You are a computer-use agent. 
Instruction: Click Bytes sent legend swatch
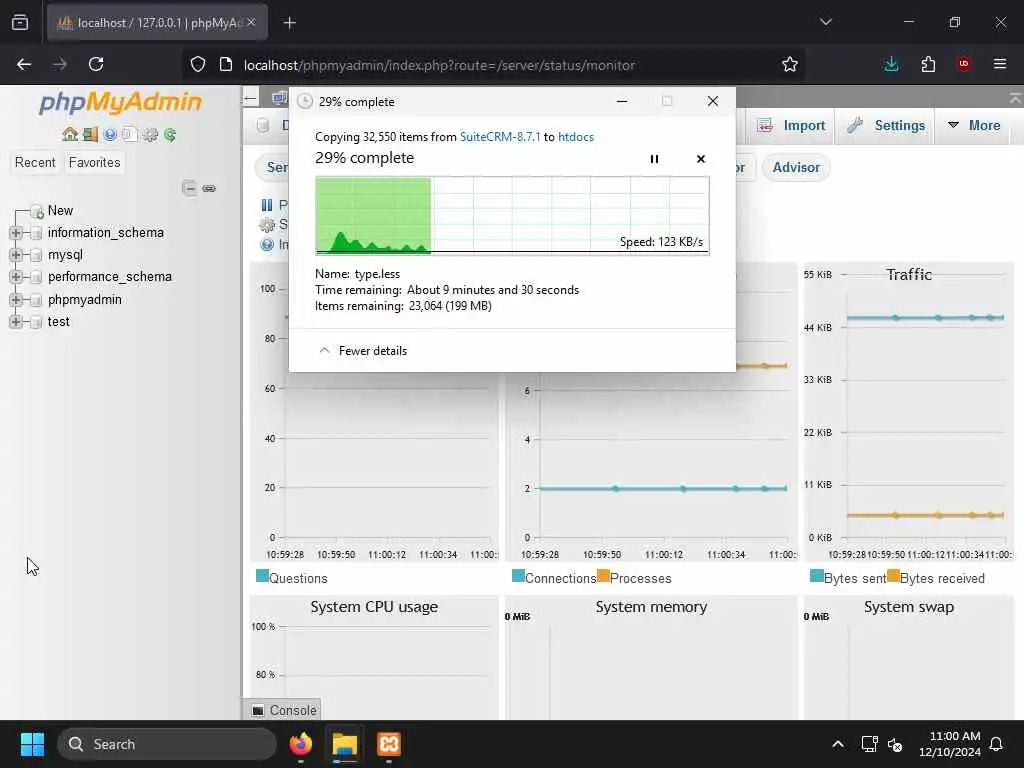(x=816, y=575)
